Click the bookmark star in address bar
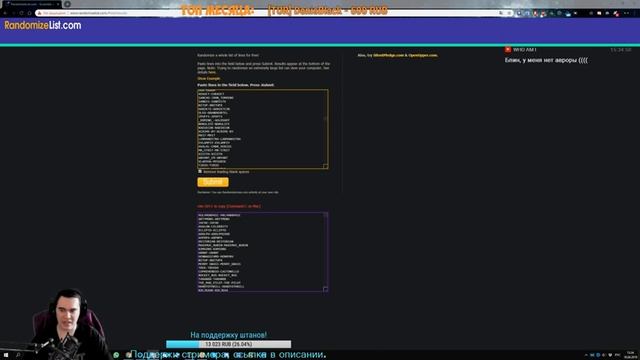The height and width of the screenshot is (360, 640). [x=509, y=13]
